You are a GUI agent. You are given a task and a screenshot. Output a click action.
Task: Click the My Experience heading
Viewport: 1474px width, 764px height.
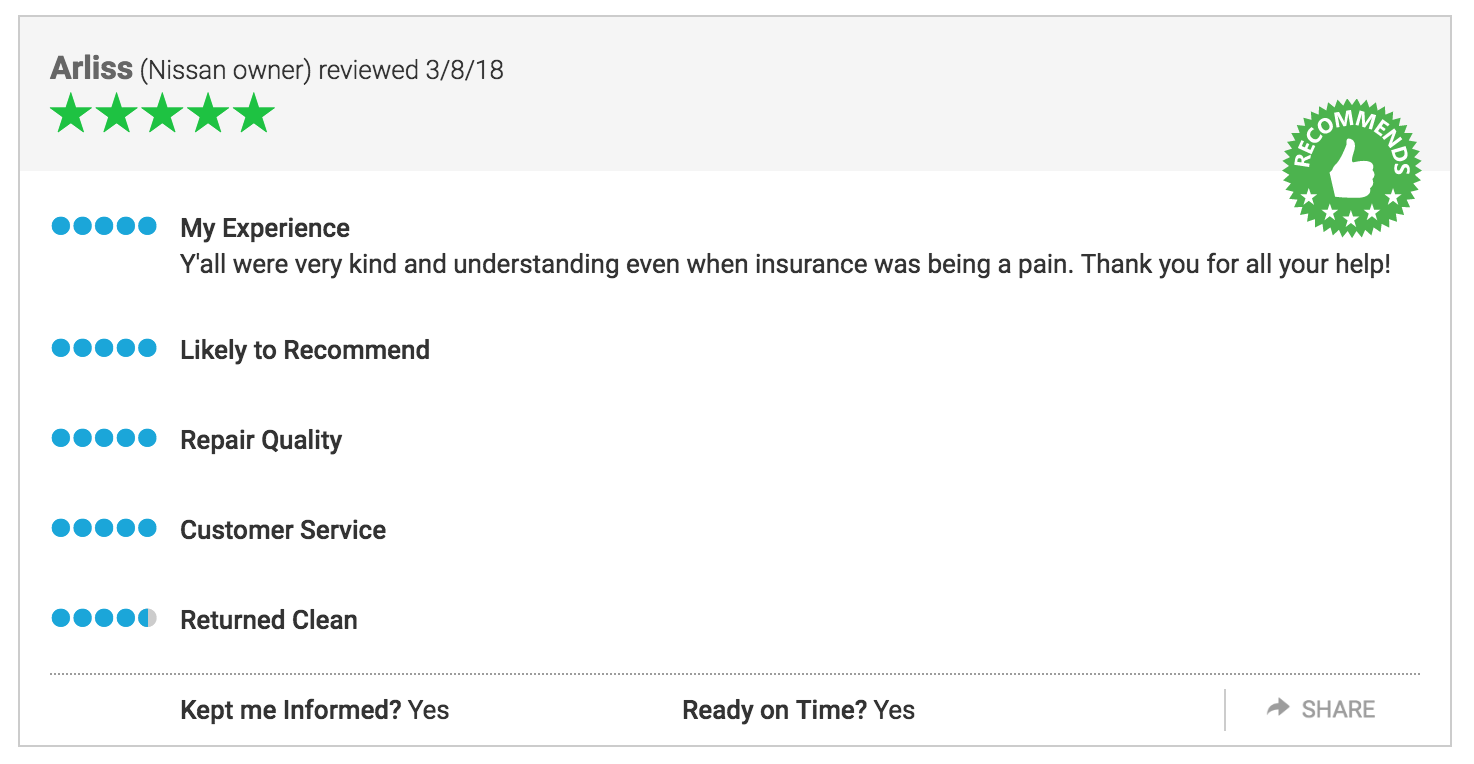(x=265, y=228)
